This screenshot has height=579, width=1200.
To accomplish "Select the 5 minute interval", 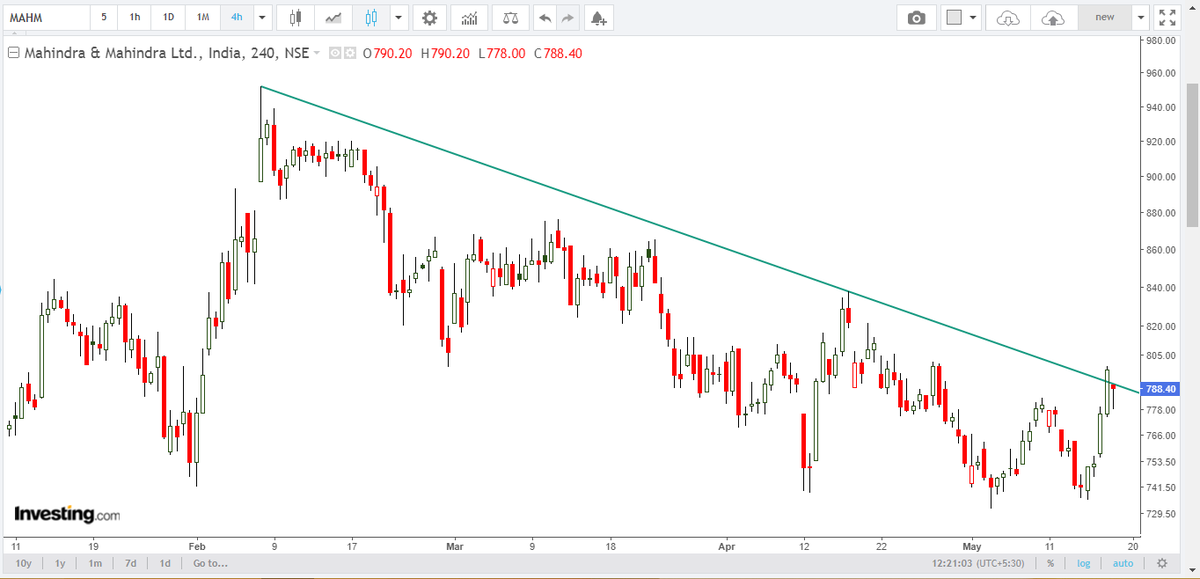I will 104,18.
